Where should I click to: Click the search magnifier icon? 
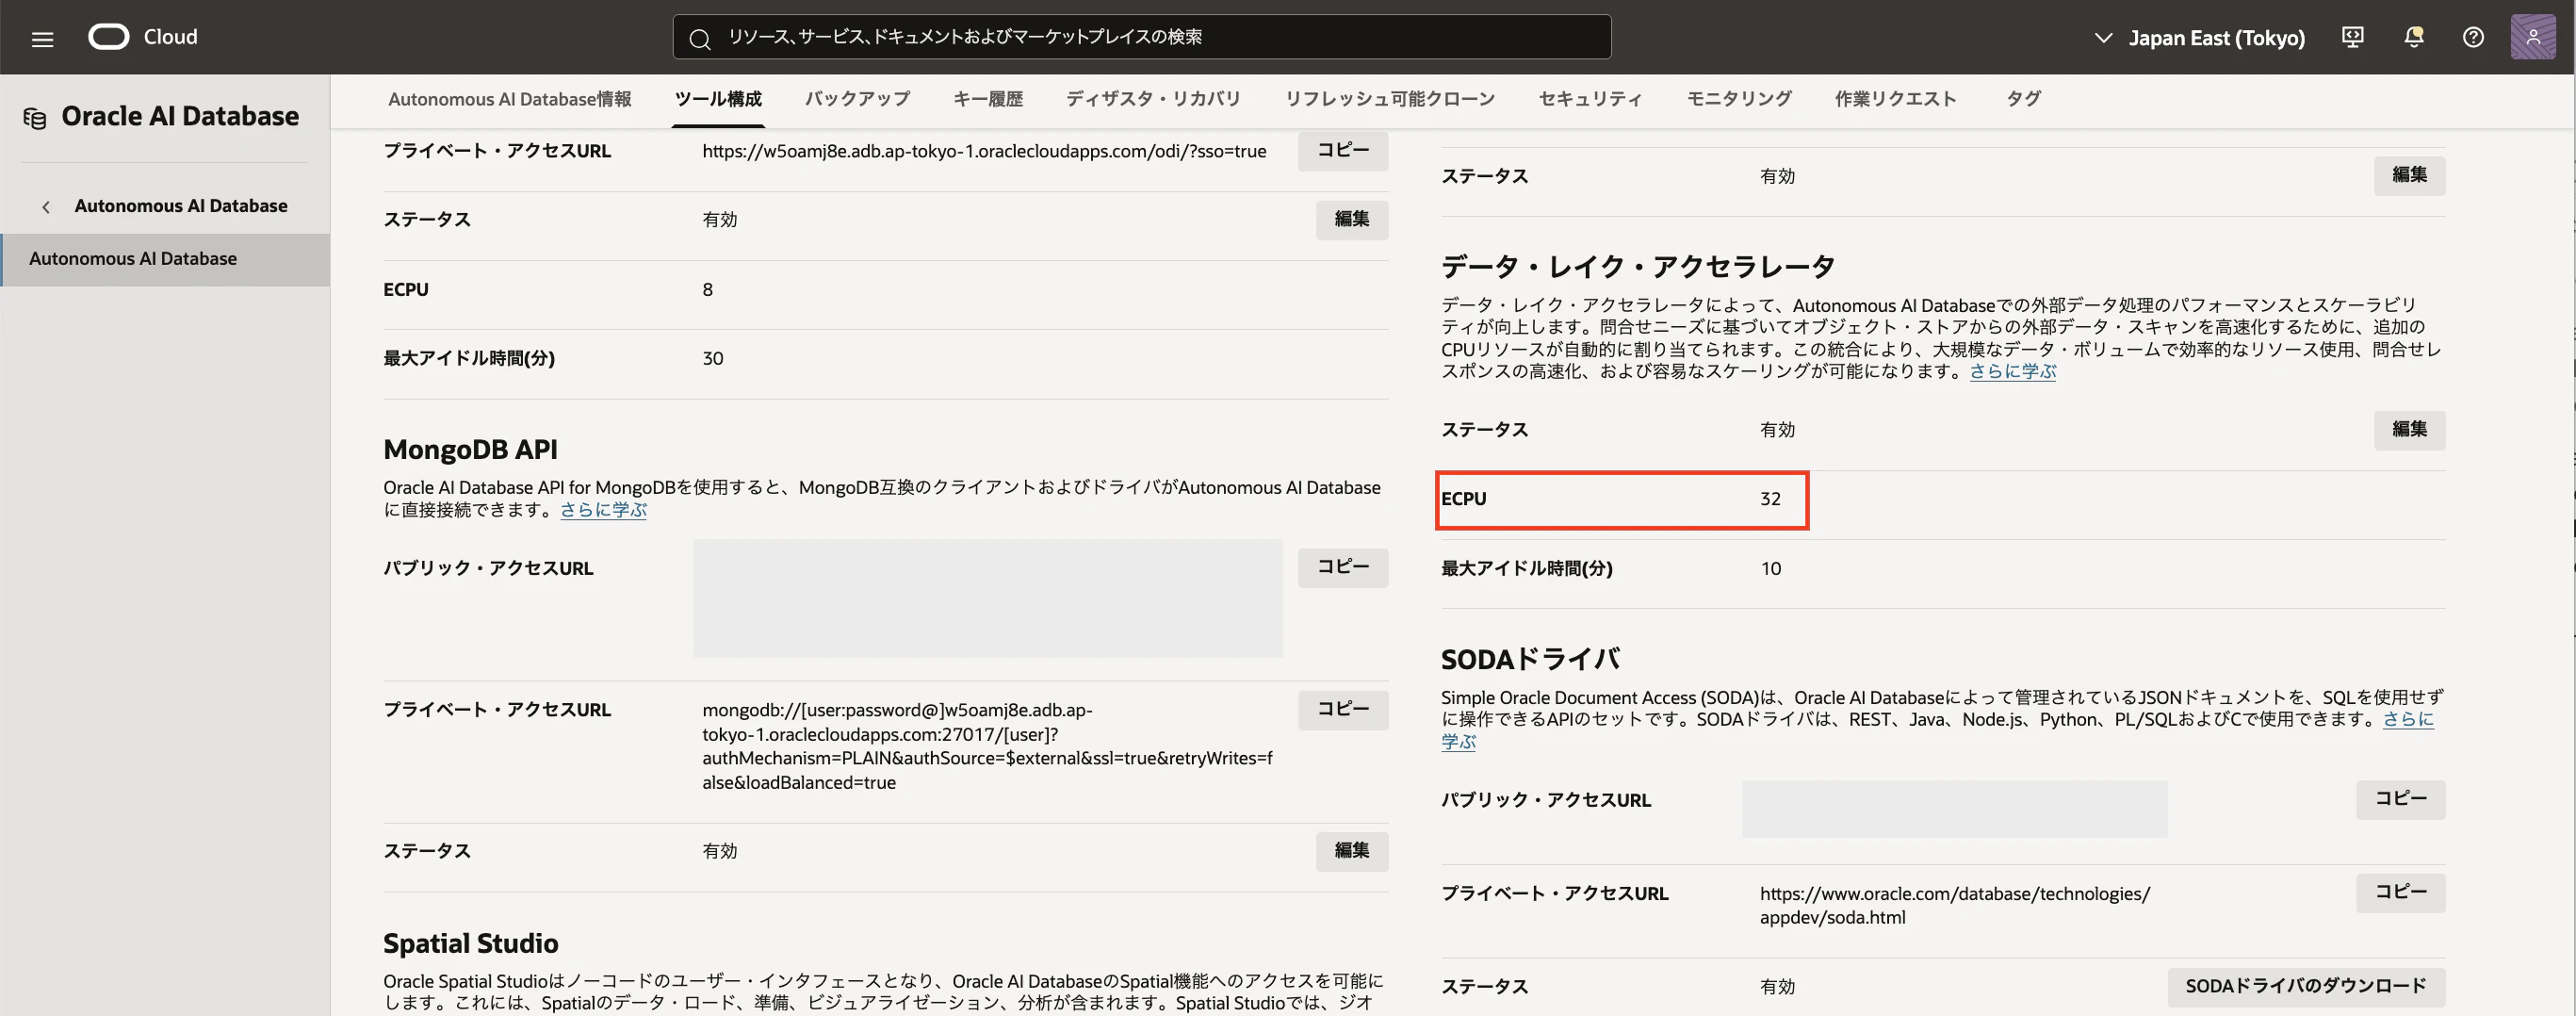(x=700, y=39)
